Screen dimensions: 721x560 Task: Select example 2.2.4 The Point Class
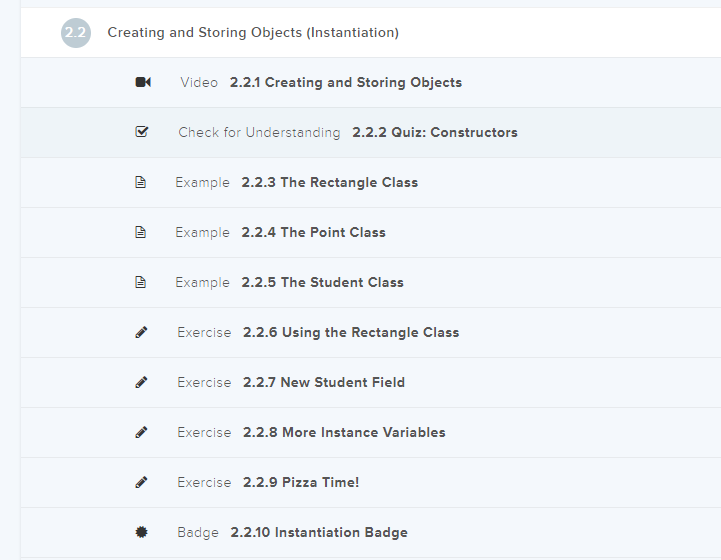pyautogui.click(x=313, y=232)
